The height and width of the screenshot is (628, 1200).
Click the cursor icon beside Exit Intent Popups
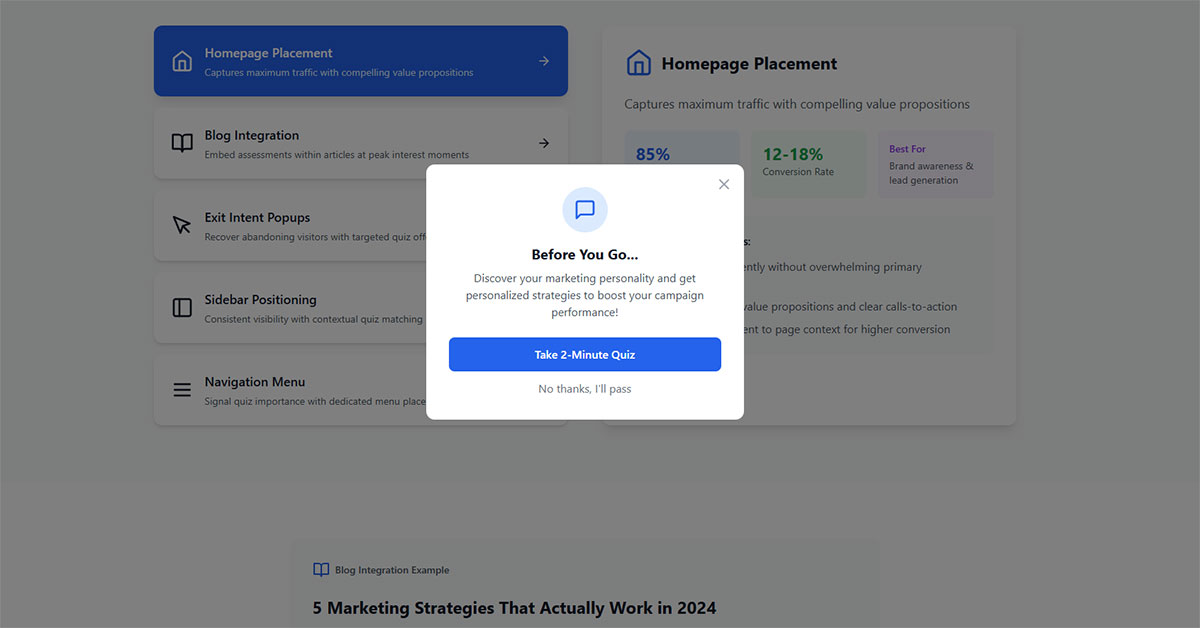182,226
